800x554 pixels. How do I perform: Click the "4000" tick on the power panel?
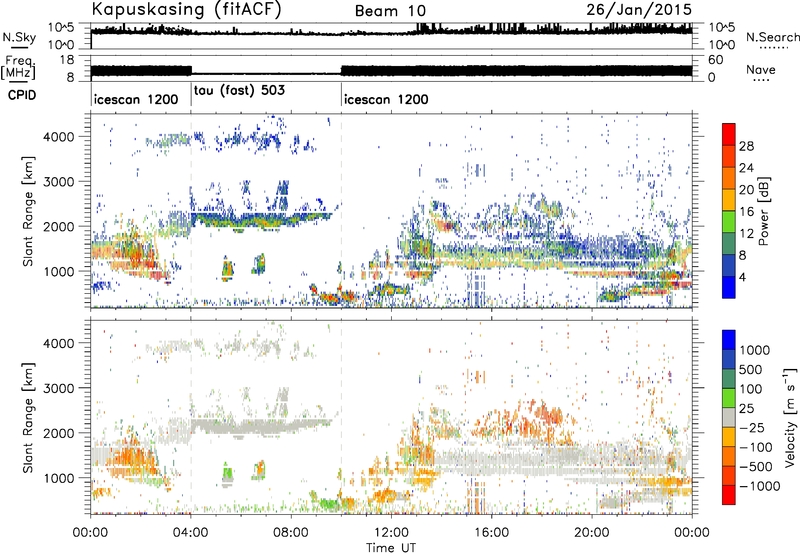click(x=58, y=137)
